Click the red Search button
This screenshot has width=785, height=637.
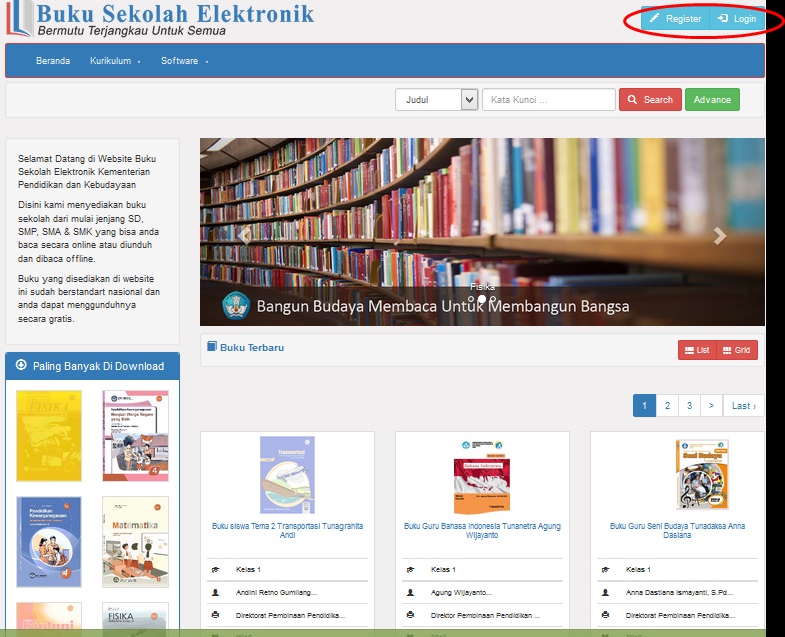(x=650, y=100)
